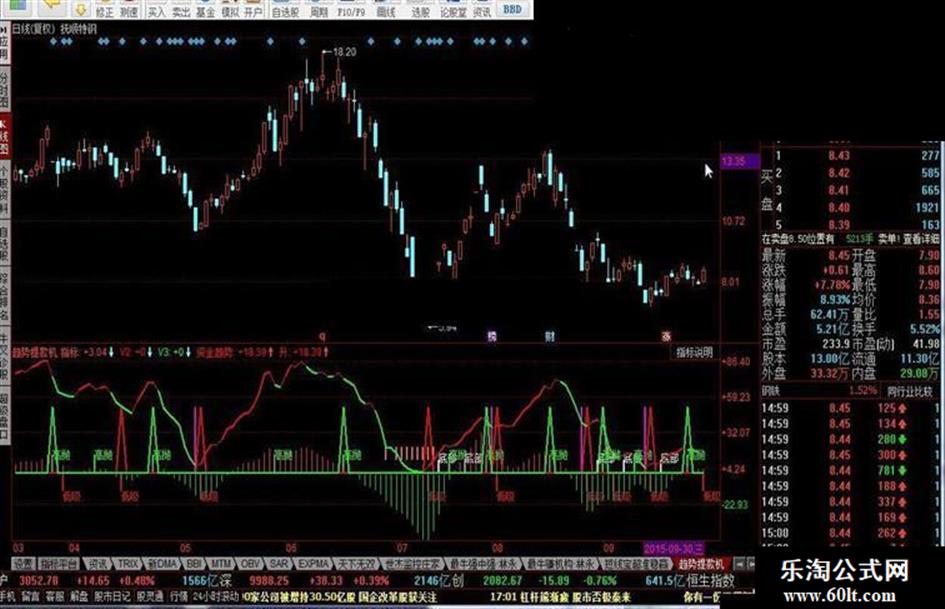Screen dimensions: 945x609
Task: Click the F10/F9 toolbar icon
Action: tap(351, 9)
